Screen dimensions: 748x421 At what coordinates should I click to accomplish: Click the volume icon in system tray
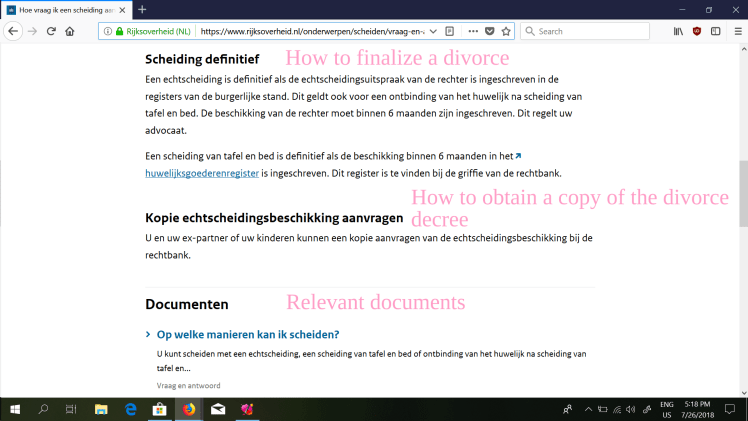click(631, 409)
